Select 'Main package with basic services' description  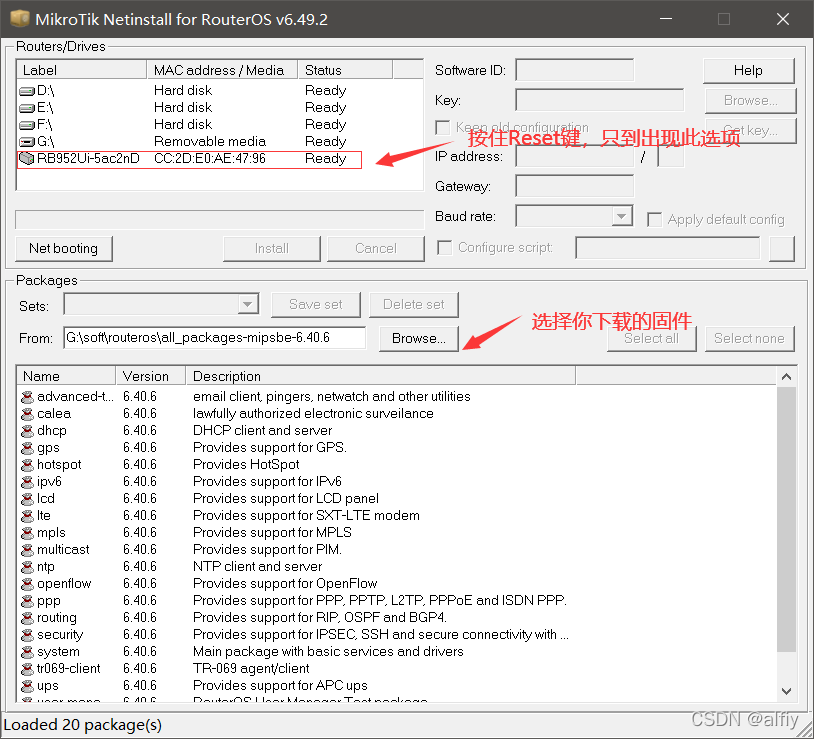point(328,652)
